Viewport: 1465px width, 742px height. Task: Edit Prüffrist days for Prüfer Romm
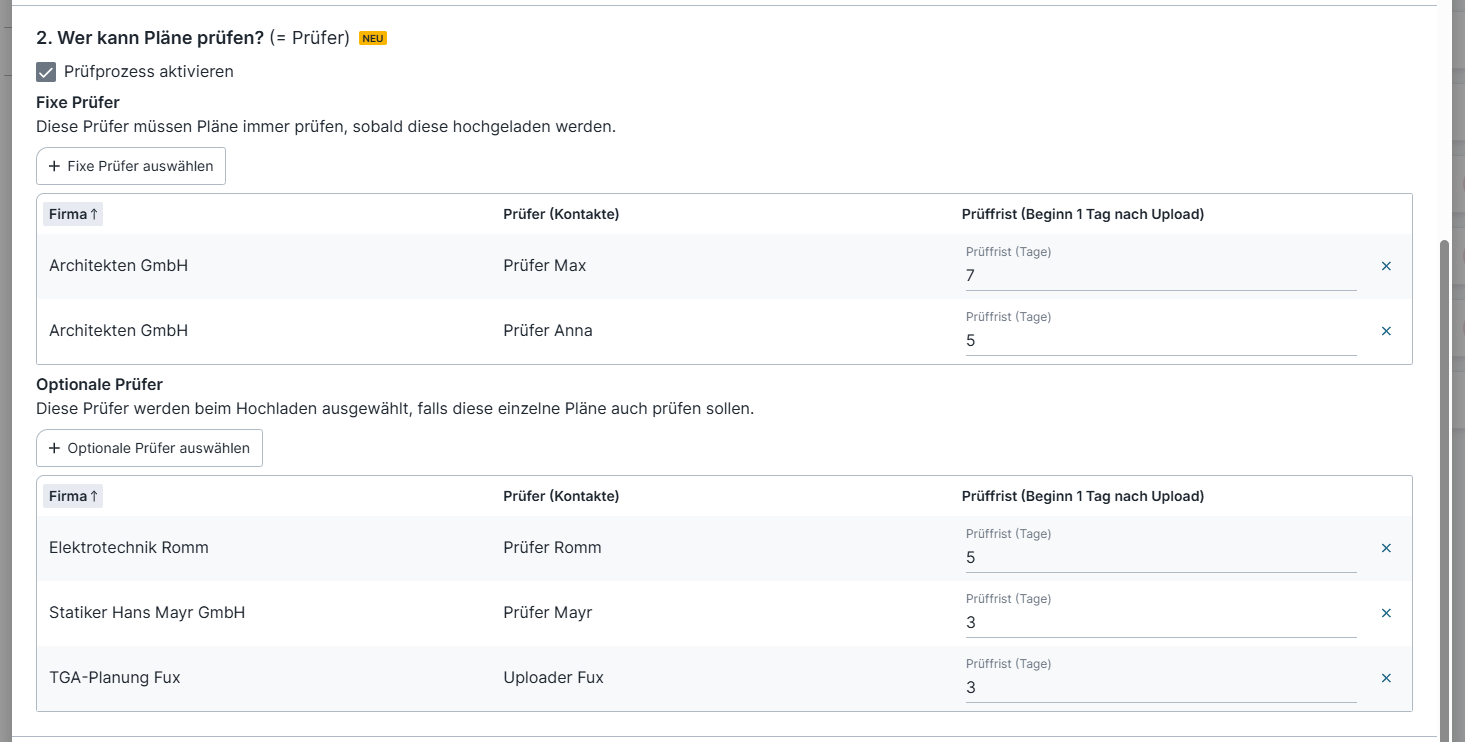1160,558
